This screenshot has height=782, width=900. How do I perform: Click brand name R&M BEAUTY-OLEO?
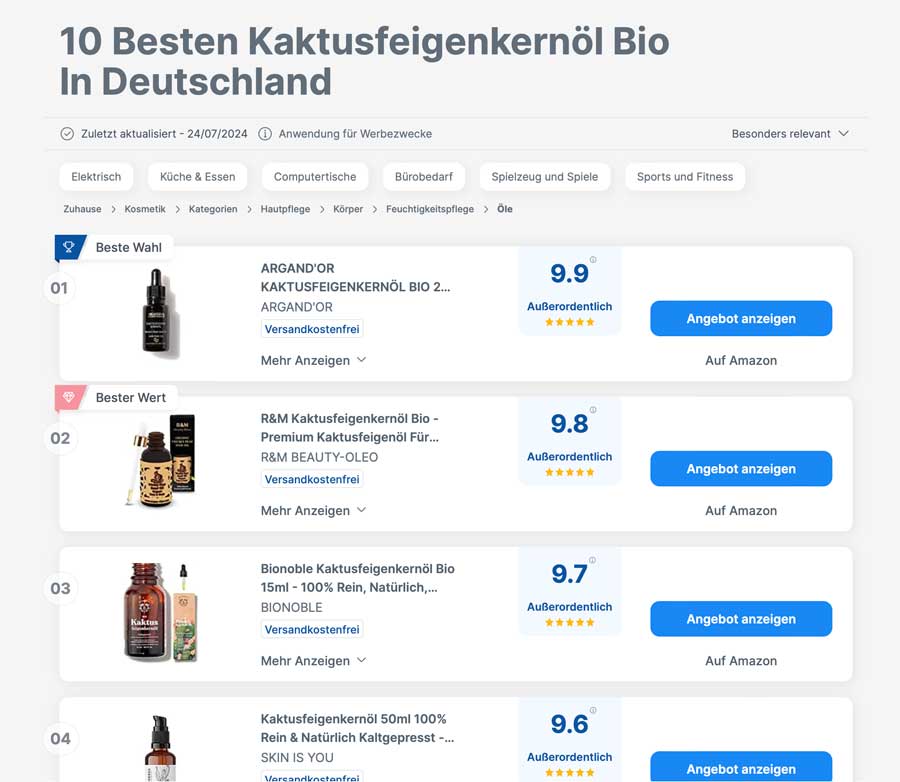pyautogui.click(x=319, y=458)
